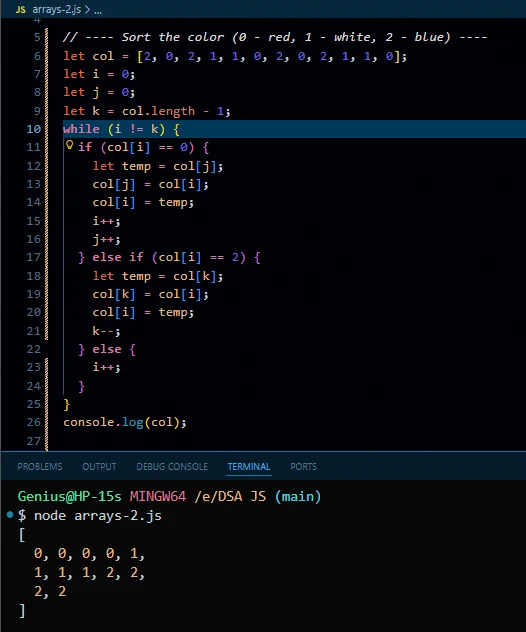Click the '0, 0, 0, 0, 1,' output row
This screenshot has height=632, width=526.
point(89,554)
